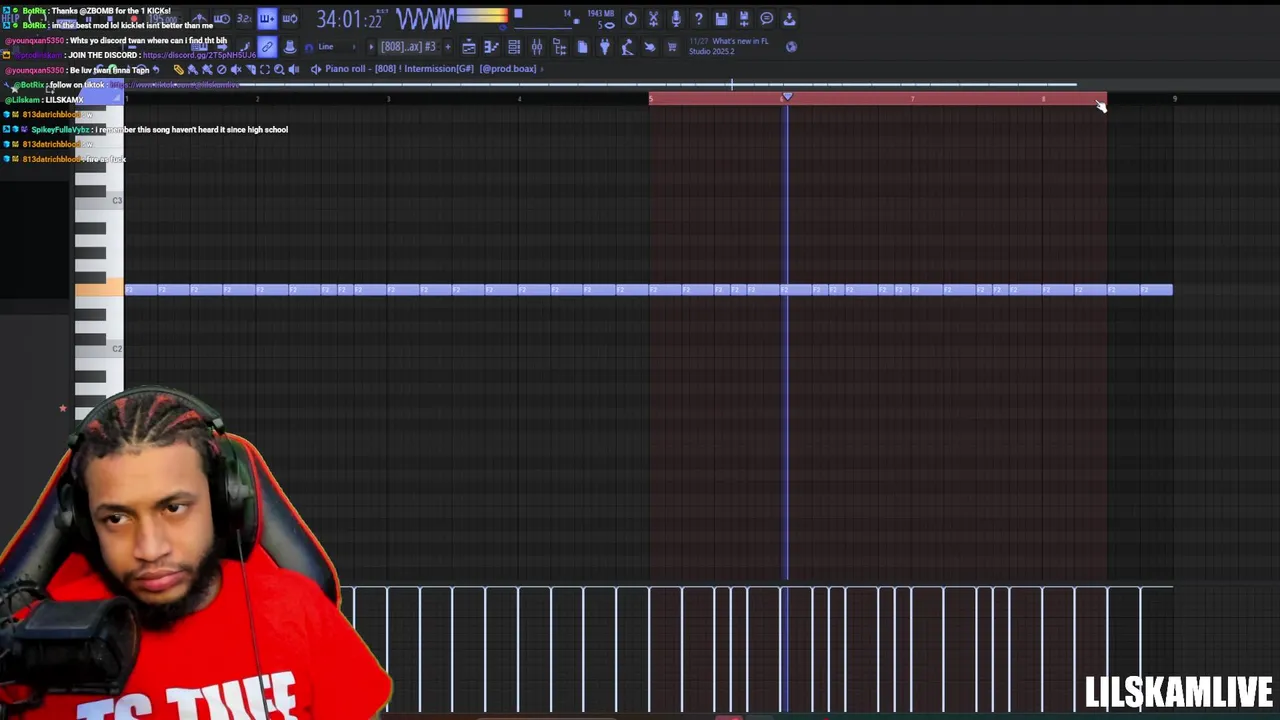Click bar 2 on the timeline ruler
The width and height of the screenshot is (1280, 720).
click(257, 98)
